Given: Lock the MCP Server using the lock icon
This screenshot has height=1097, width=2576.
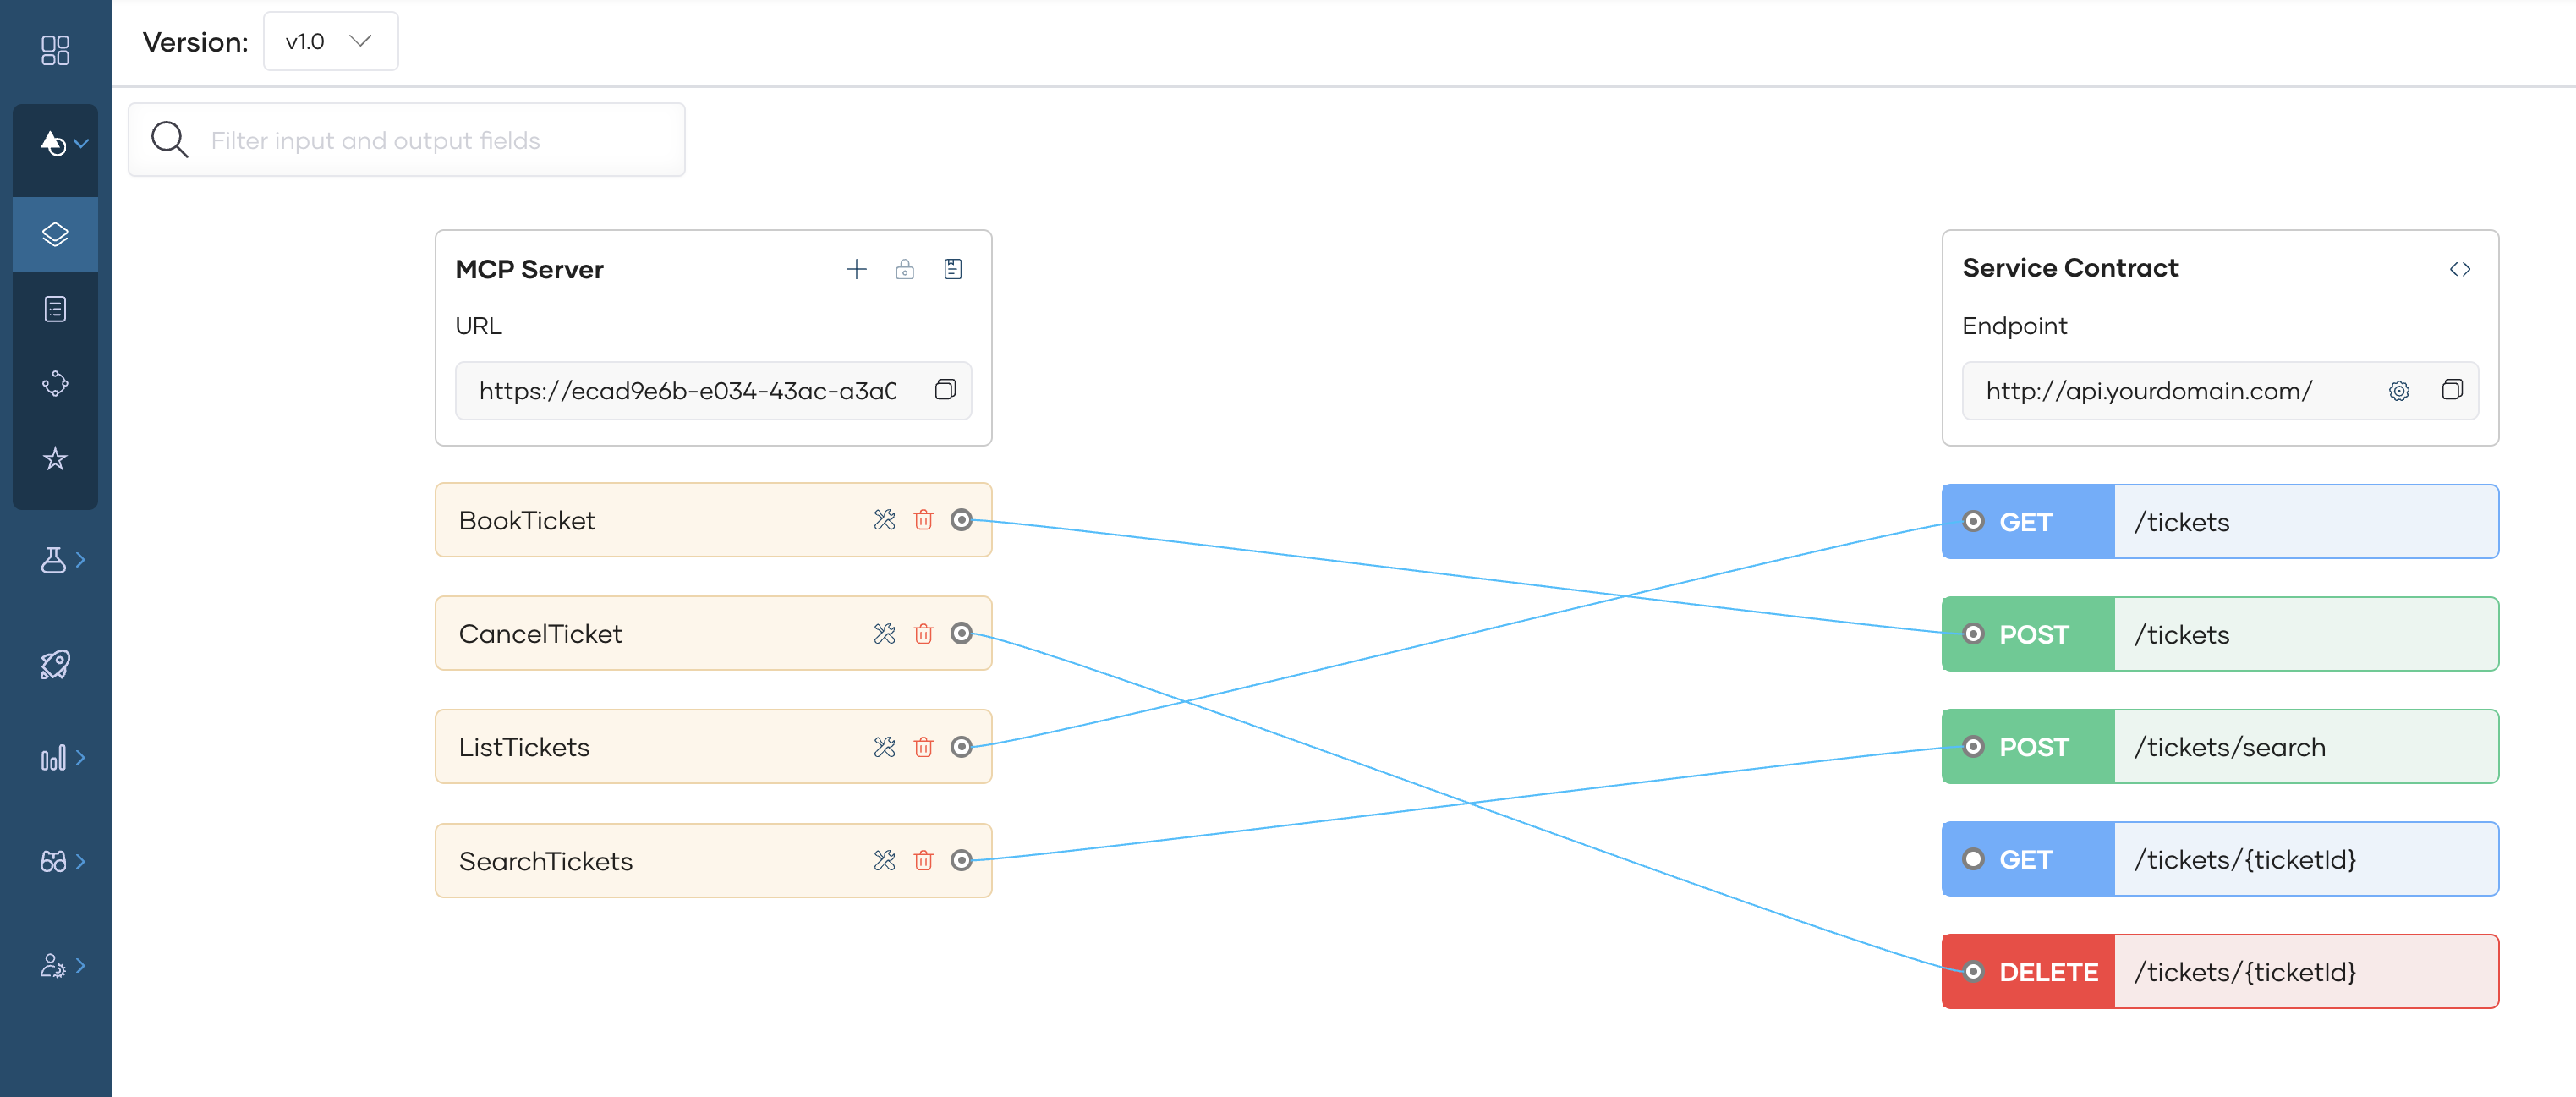Looking at the screenshot, I should click(x=905, y=268).
